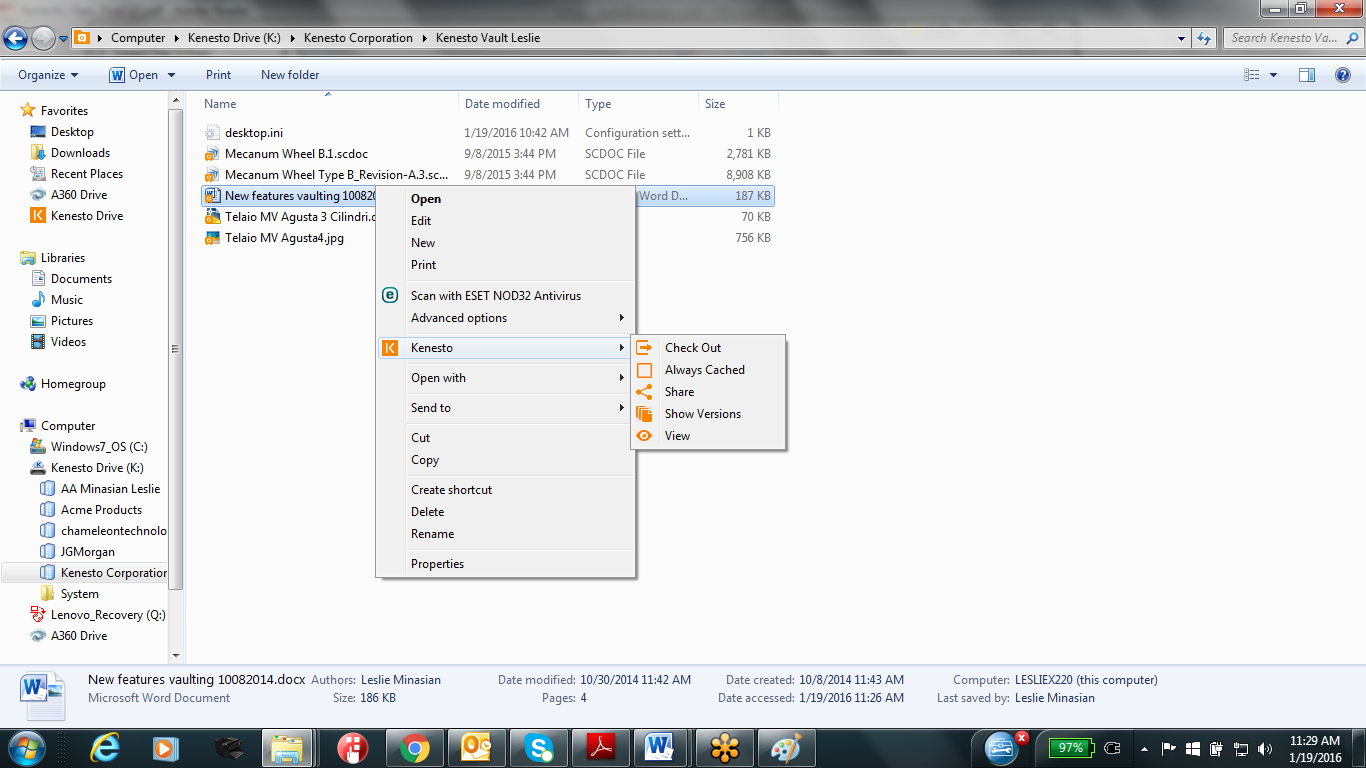Choose Open from the context menu
The height and width of the screenshot is (768, 1366).
[426, 199]
